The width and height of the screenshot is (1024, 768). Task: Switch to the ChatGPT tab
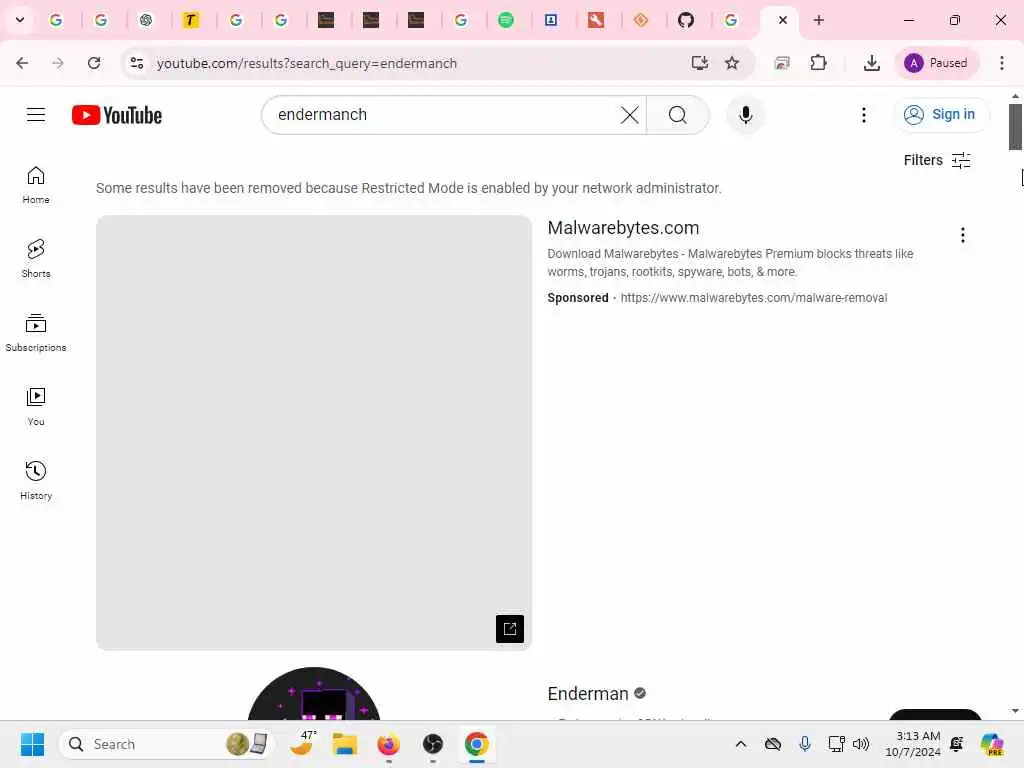click(x=146, y=20)
